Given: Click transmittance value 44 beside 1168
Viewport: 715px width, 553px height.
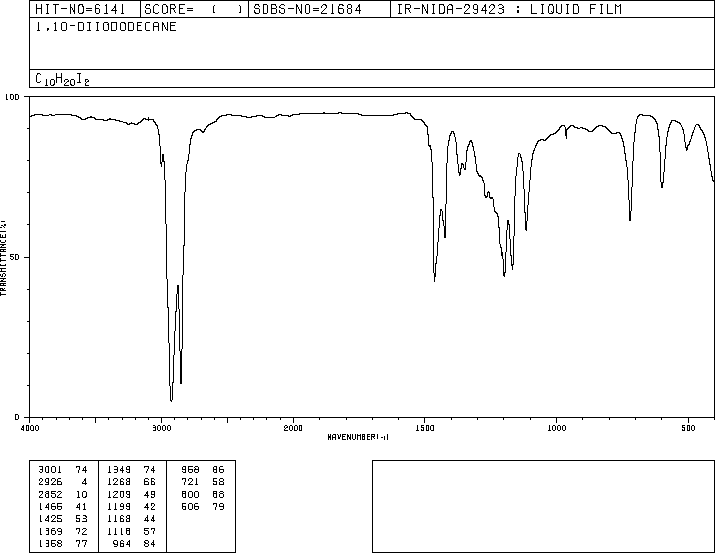Looking at the screenshot, I should 150,519.
